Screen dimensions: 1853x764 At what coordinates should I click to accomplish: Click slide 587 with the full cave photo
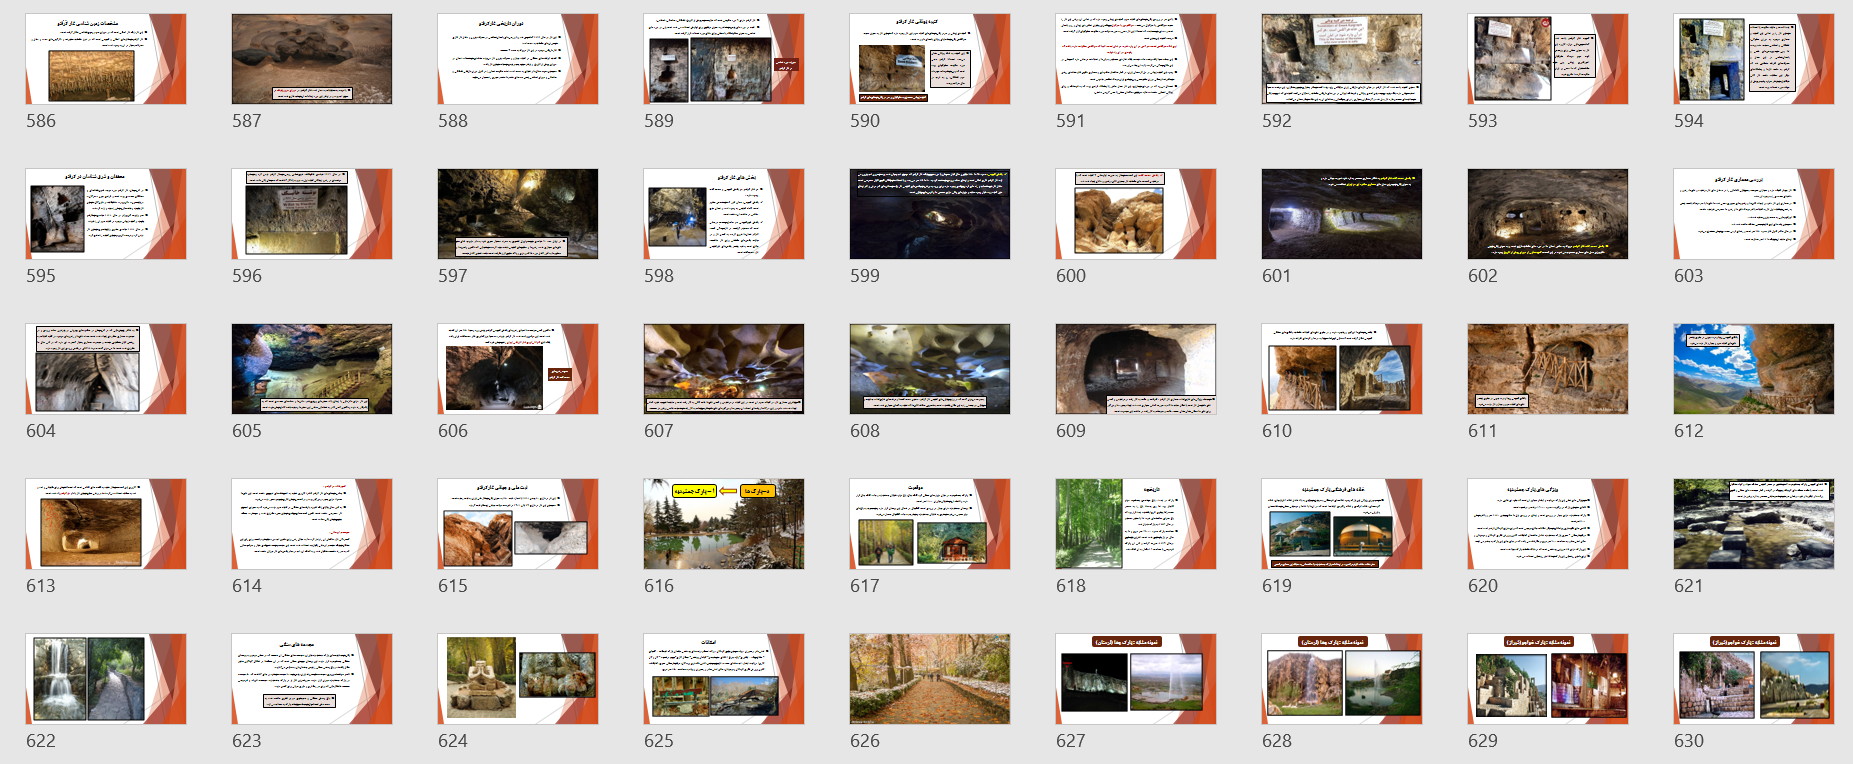[312, 59]
